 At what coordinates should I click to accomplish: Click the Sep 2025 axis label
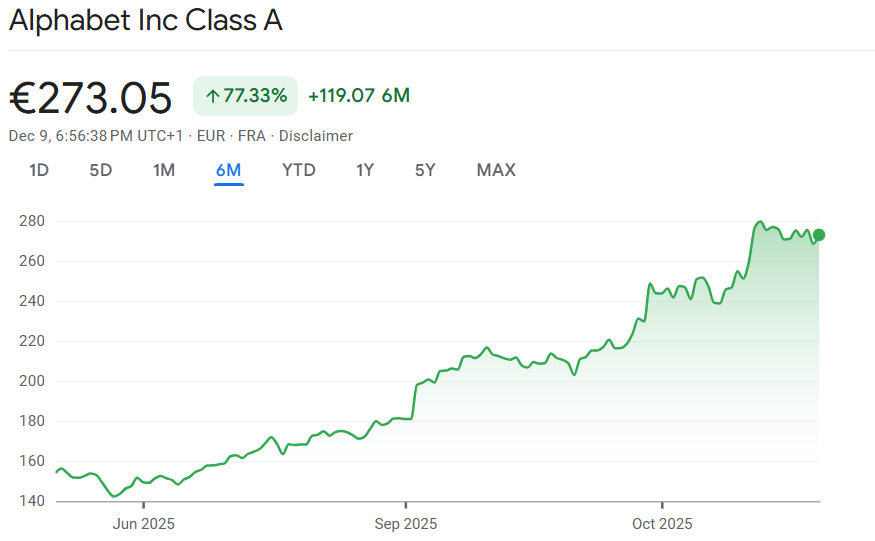[x=405, y=523]
